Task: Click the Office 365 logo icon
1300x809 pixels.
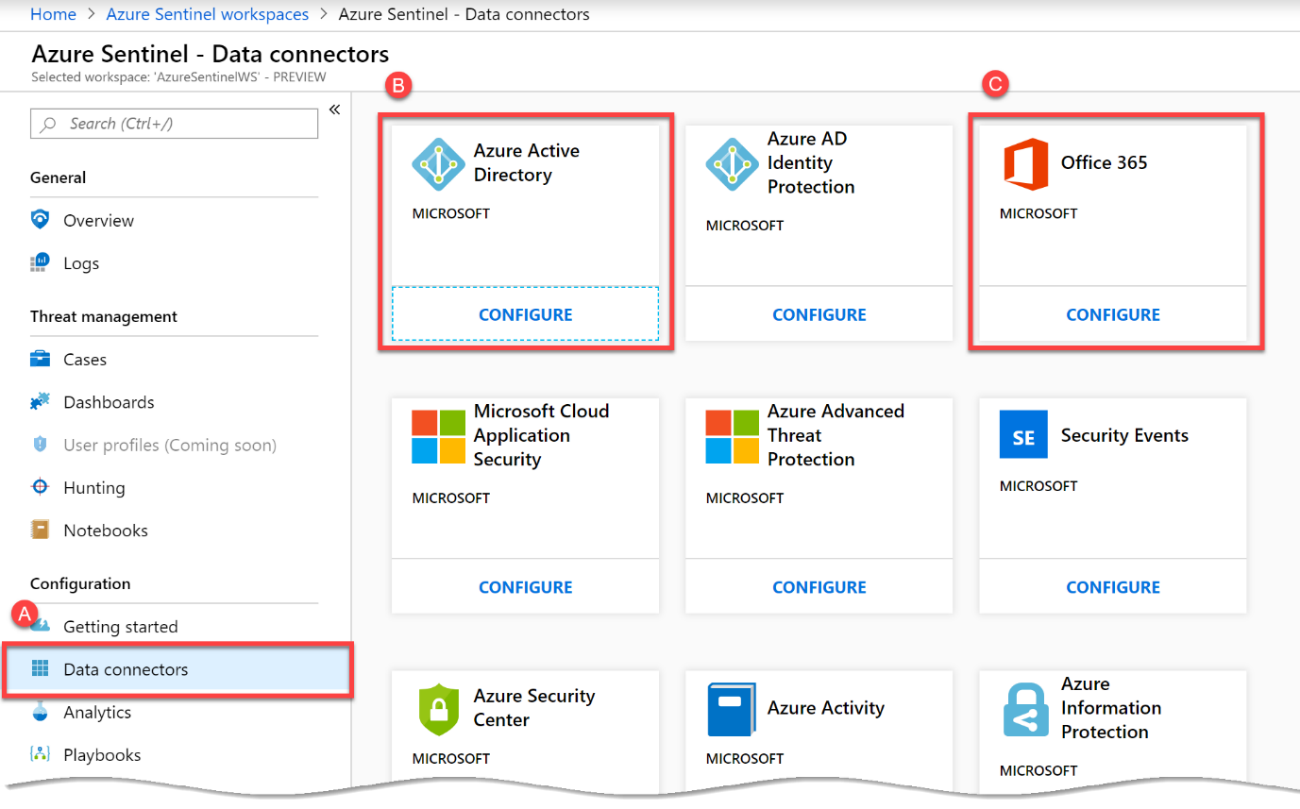Action: [x=1025, y=164]
